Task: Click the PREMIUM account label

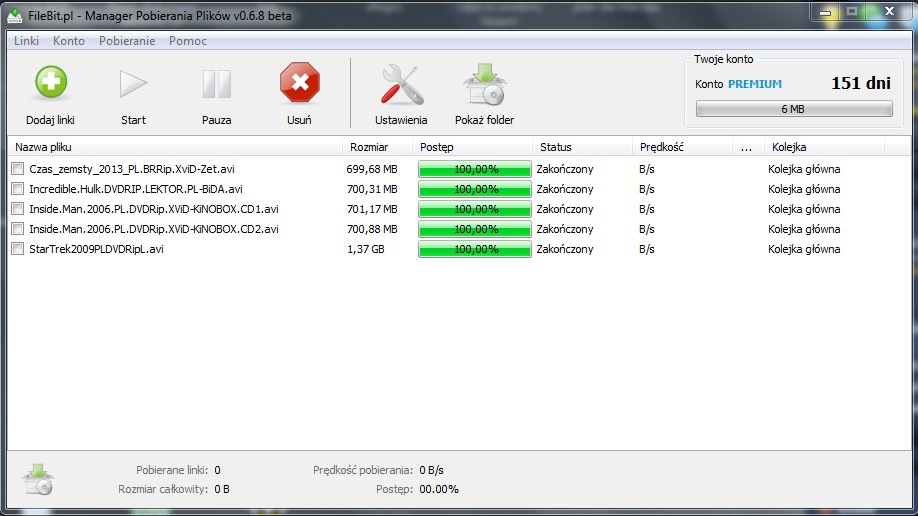Action: (755, 84)
